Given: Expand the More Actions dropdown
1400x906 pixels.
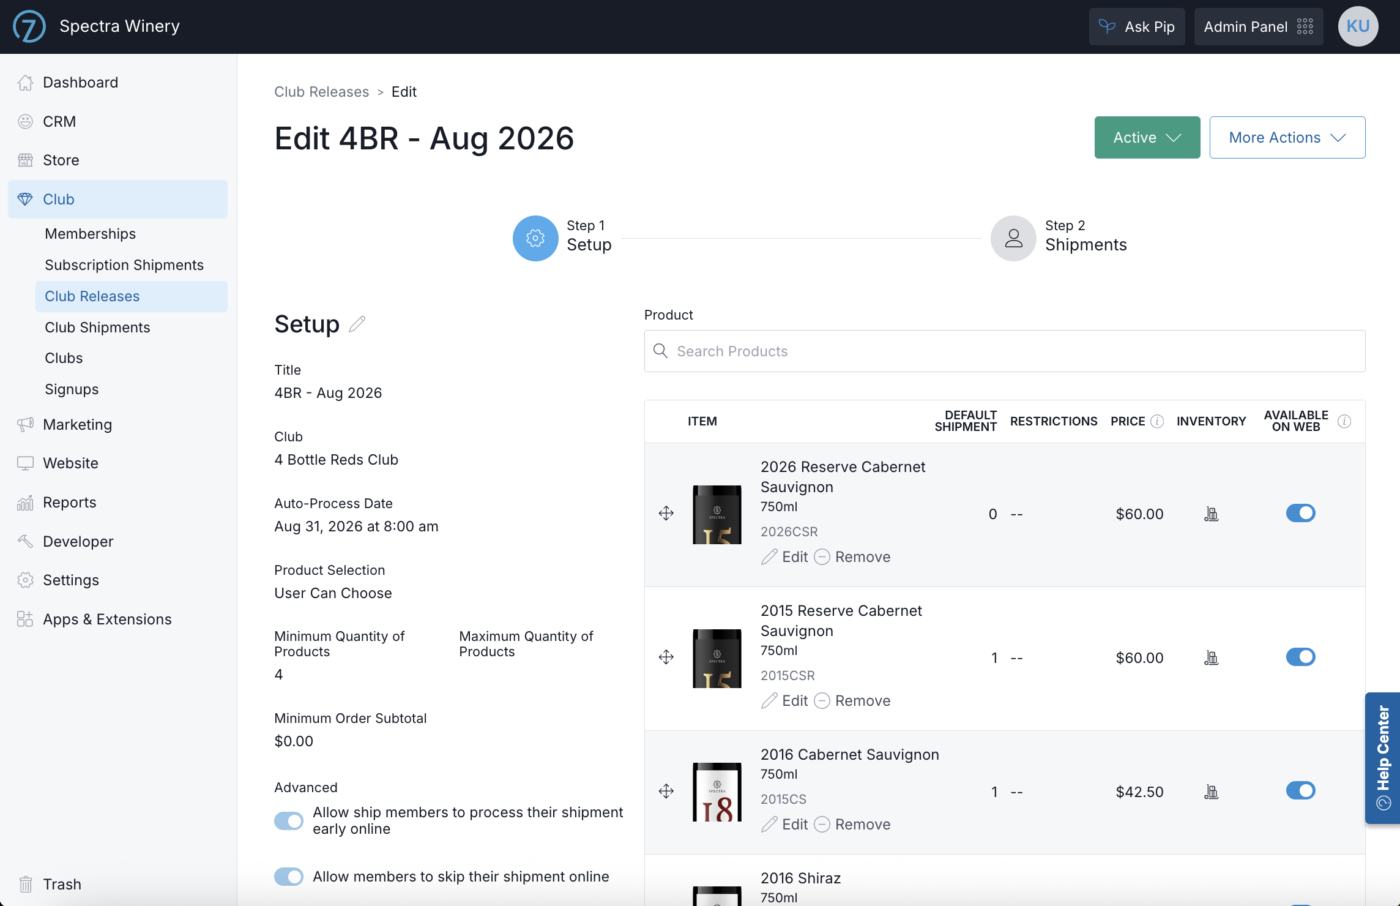Looking at the screenshot, I should (1287, 138).
